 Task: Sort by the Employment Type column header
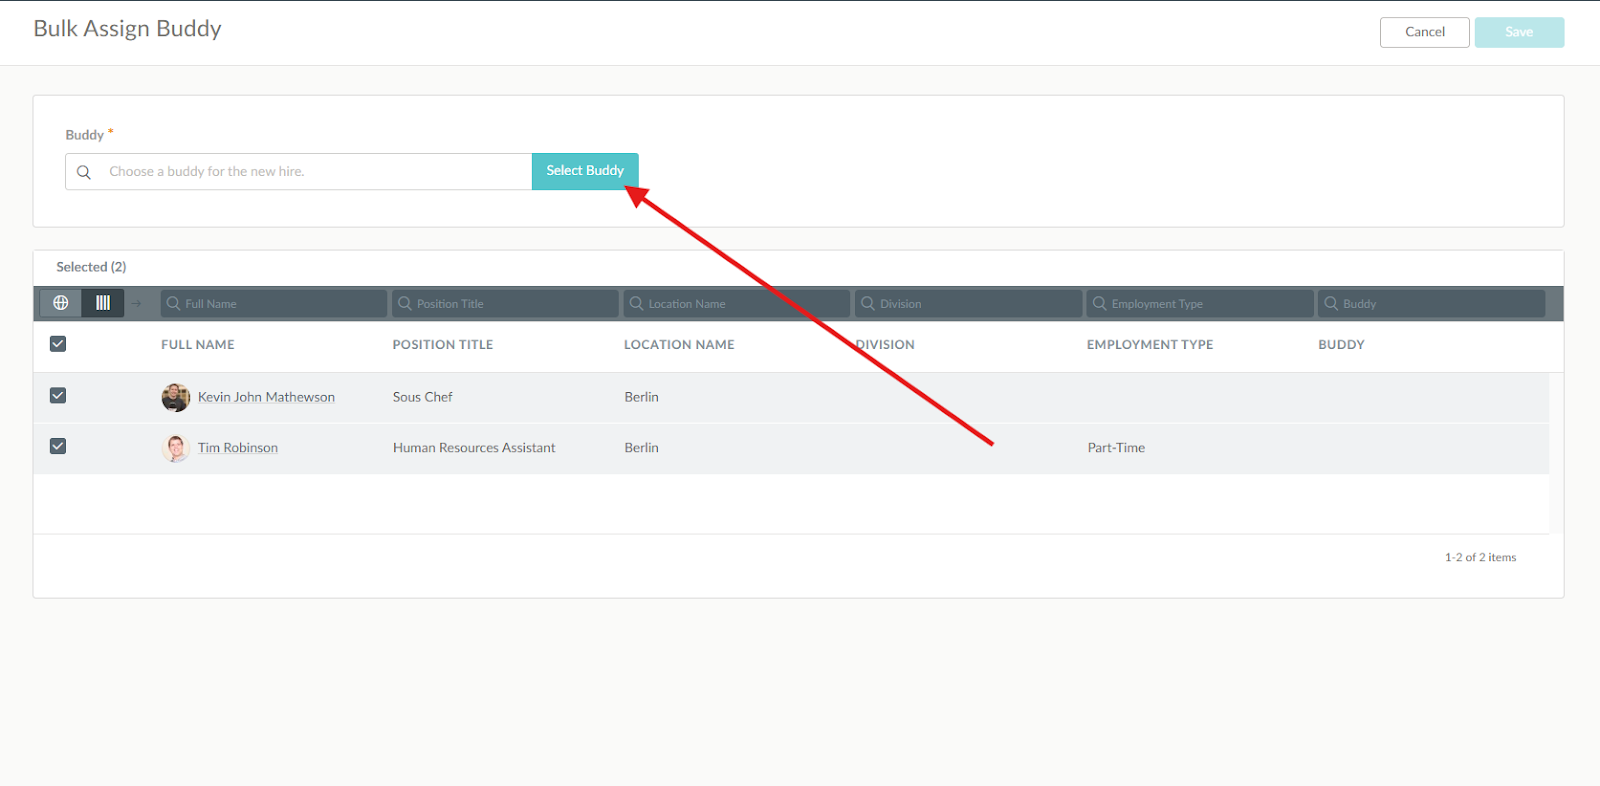[x=1149, y=345]
